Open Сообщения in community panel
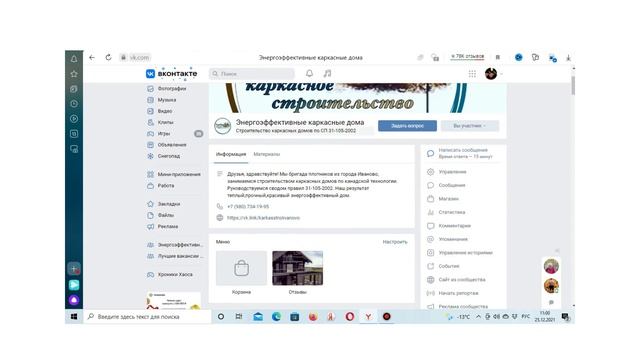Screen dimensions: 640x360 pyautogui.click(x=446, y=185)
